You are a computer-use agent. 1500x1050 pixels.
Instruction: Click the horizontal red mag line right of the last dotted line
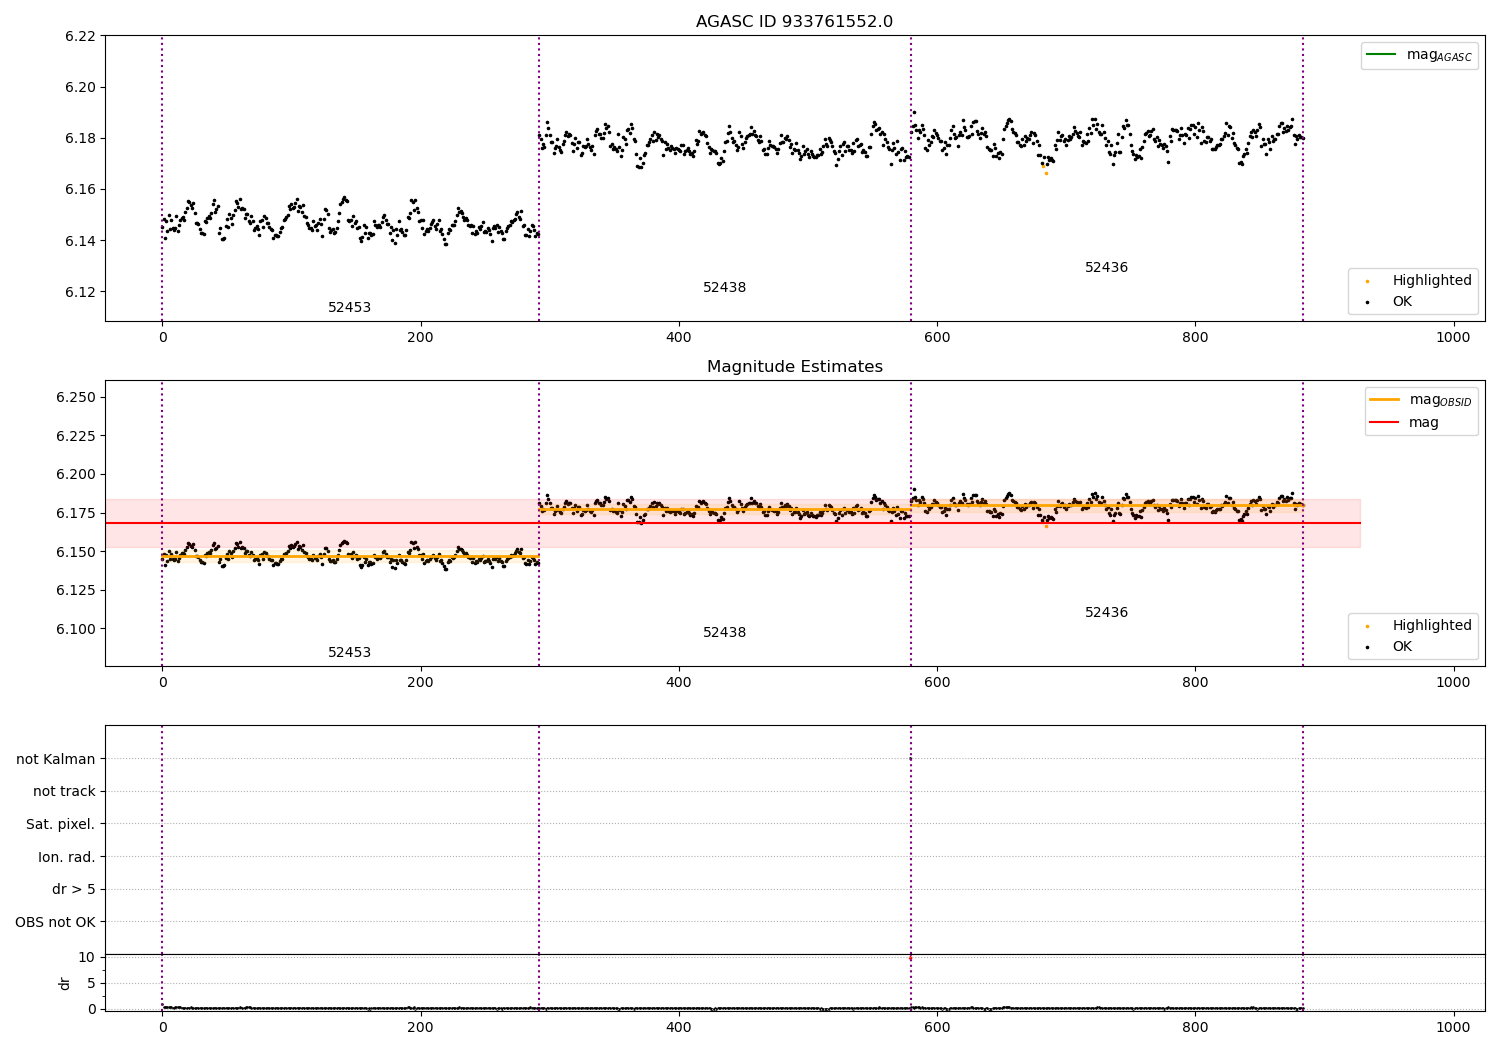click(x=1331, y=523)
